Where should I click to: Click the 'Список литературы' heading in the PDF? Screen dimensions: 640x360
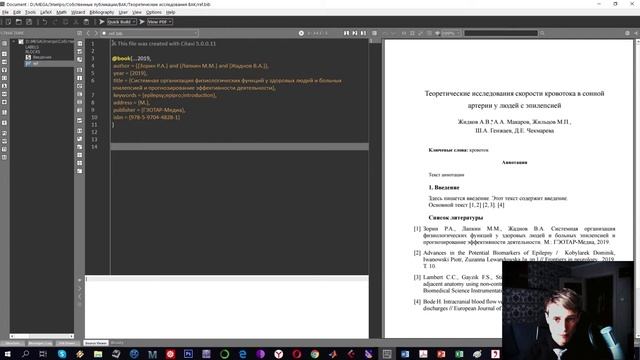click(x=456, y=218)
